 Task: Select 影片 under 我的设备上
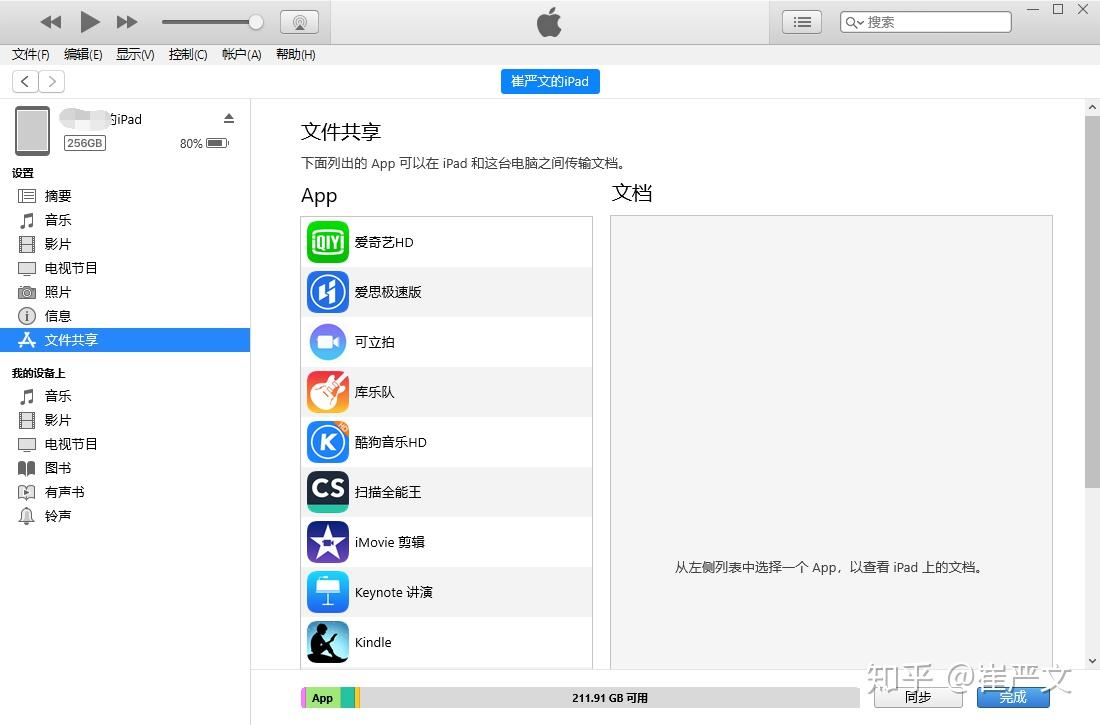(125, 420)
